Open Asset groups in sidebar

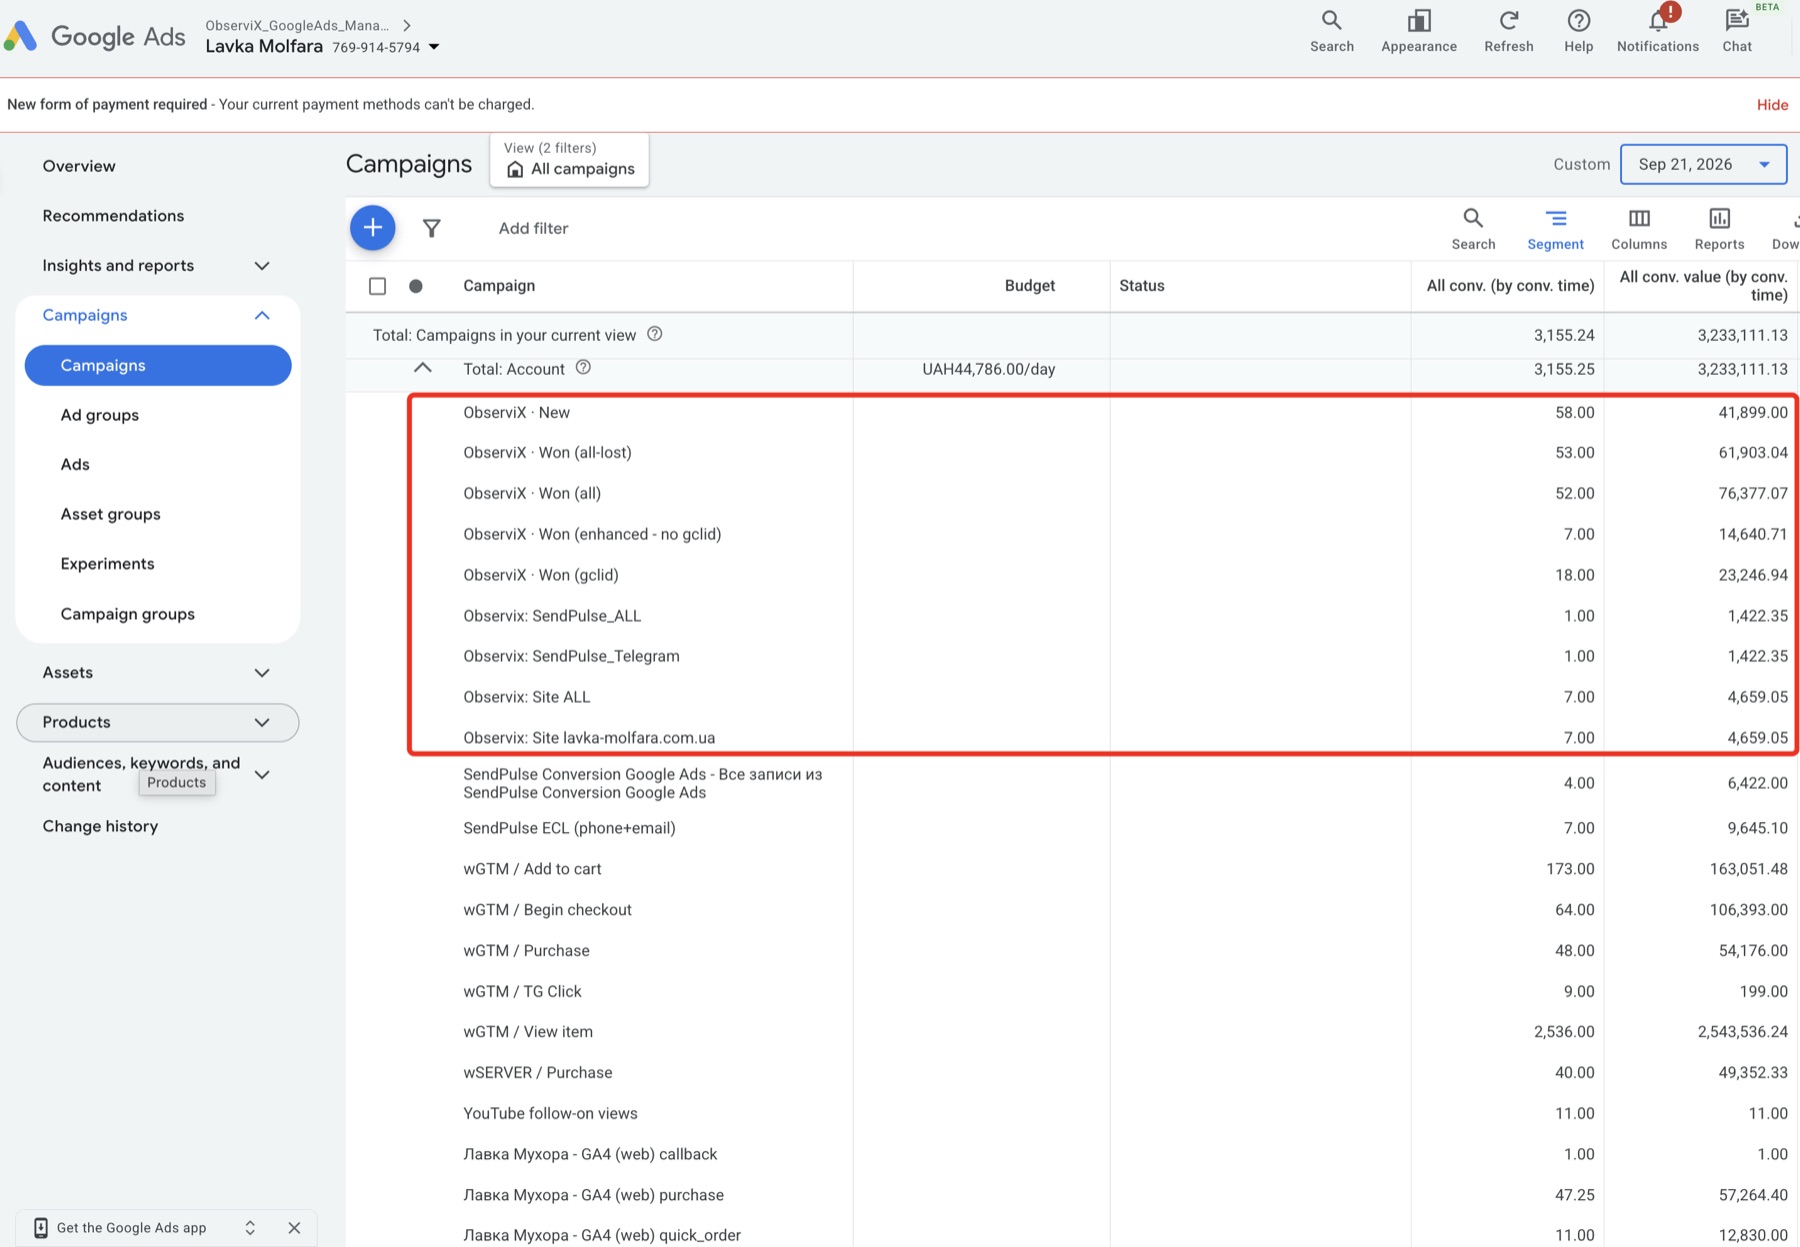point(110,514)
